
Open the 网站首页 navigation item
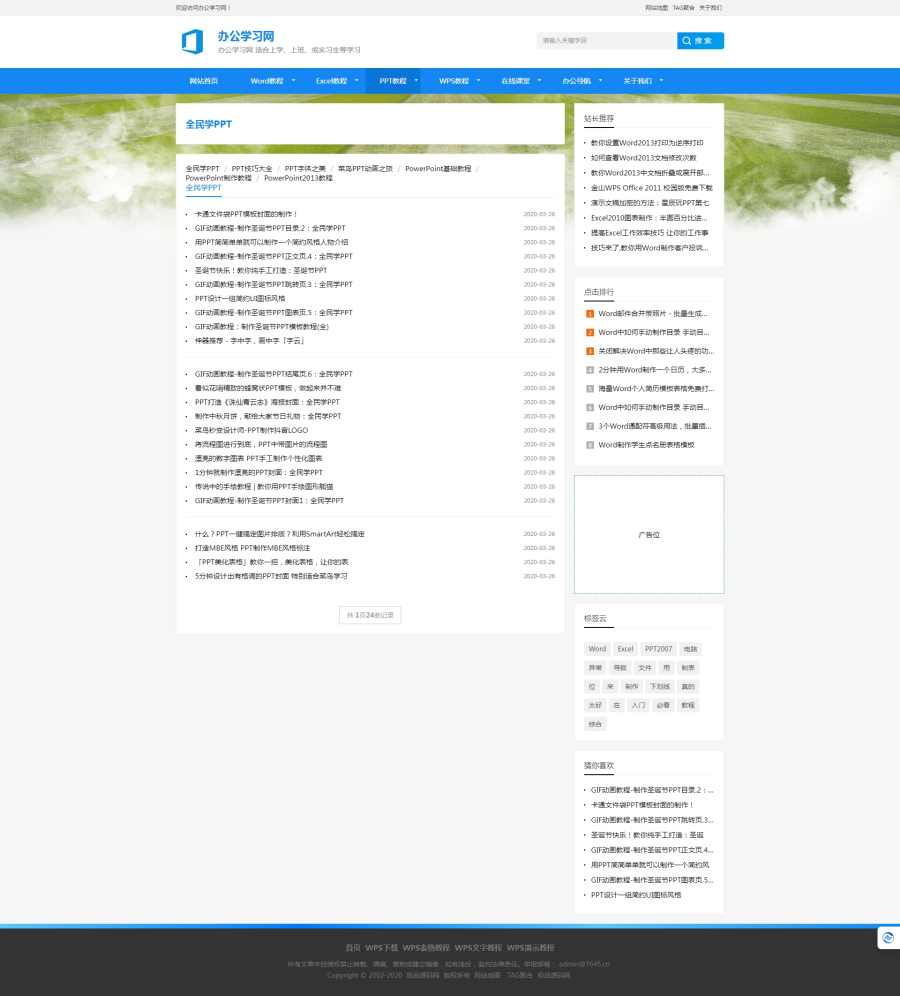pyautogui.click(x=204, y=81)
